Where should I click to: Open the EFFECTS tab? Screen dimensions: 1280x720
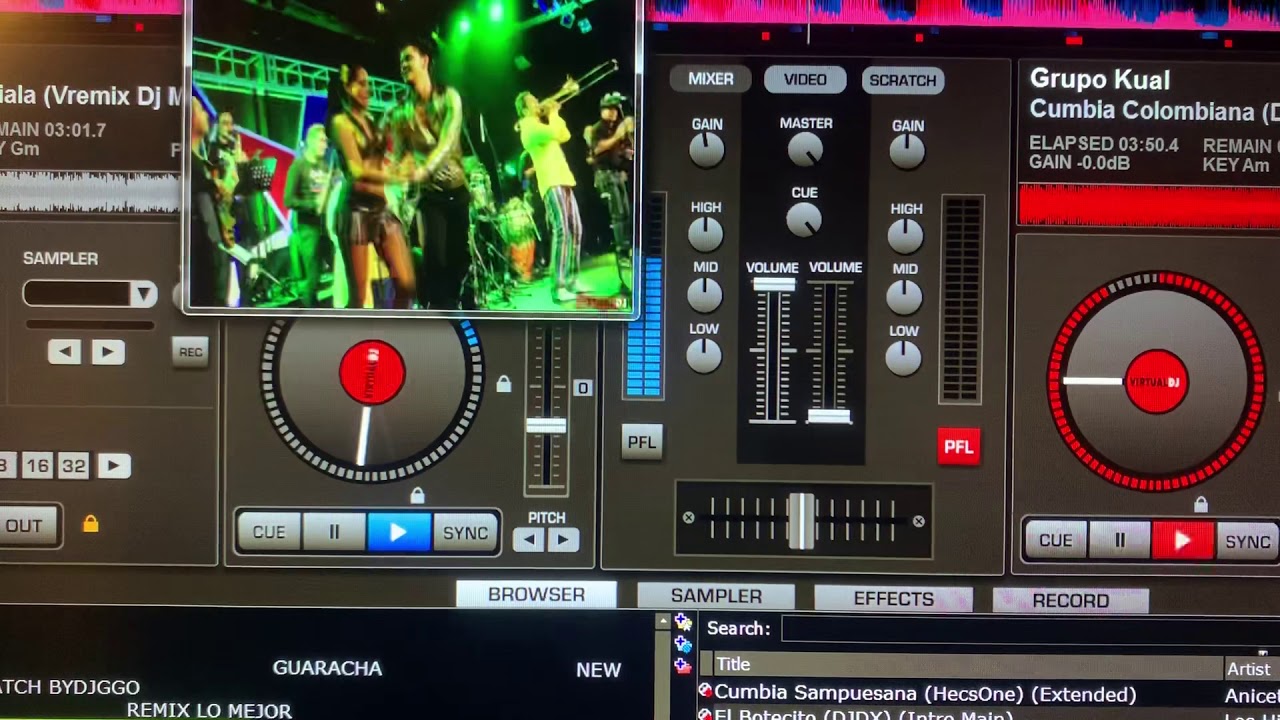tap(893, 599)
